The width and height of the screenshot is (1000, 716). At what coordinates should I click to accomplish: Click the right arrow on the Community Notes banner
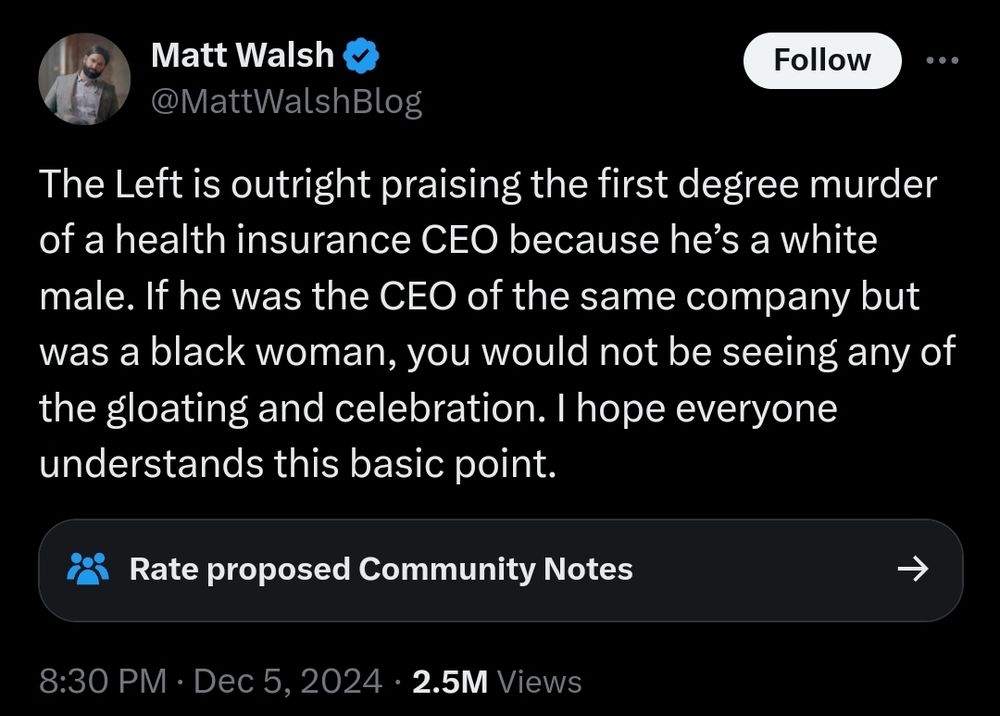coord(913,568)
